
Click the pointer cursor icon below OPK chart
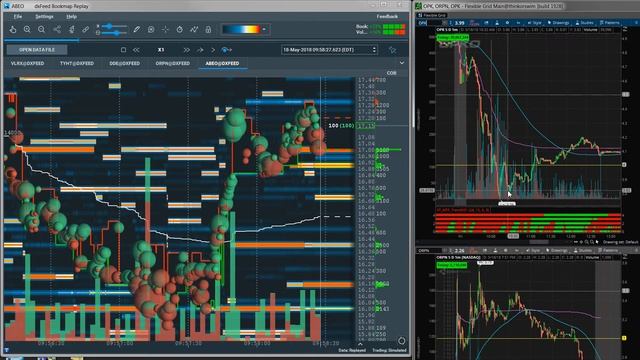tap(597, 242)
